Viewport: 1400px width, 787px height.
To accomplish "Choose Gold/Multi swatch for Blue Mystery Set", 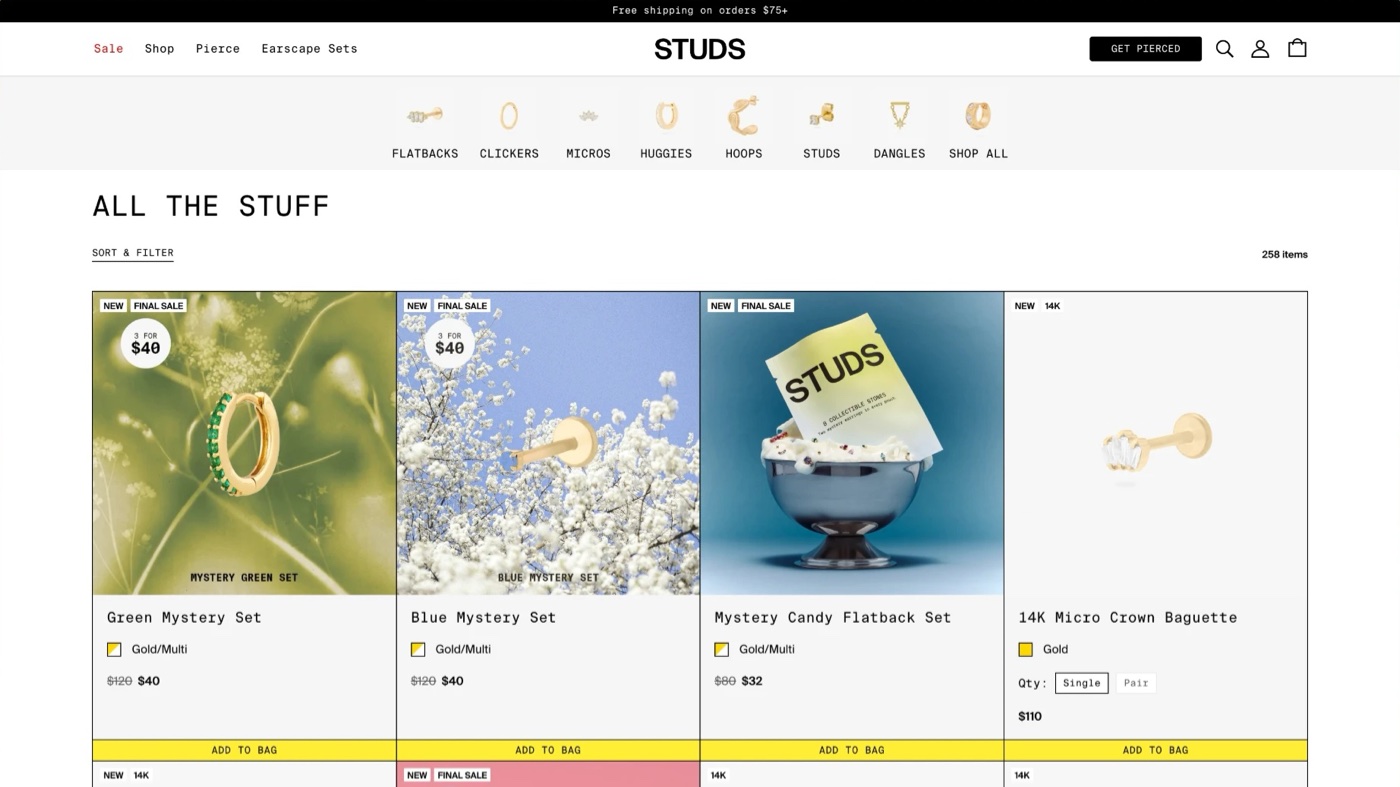I will 418,650.
